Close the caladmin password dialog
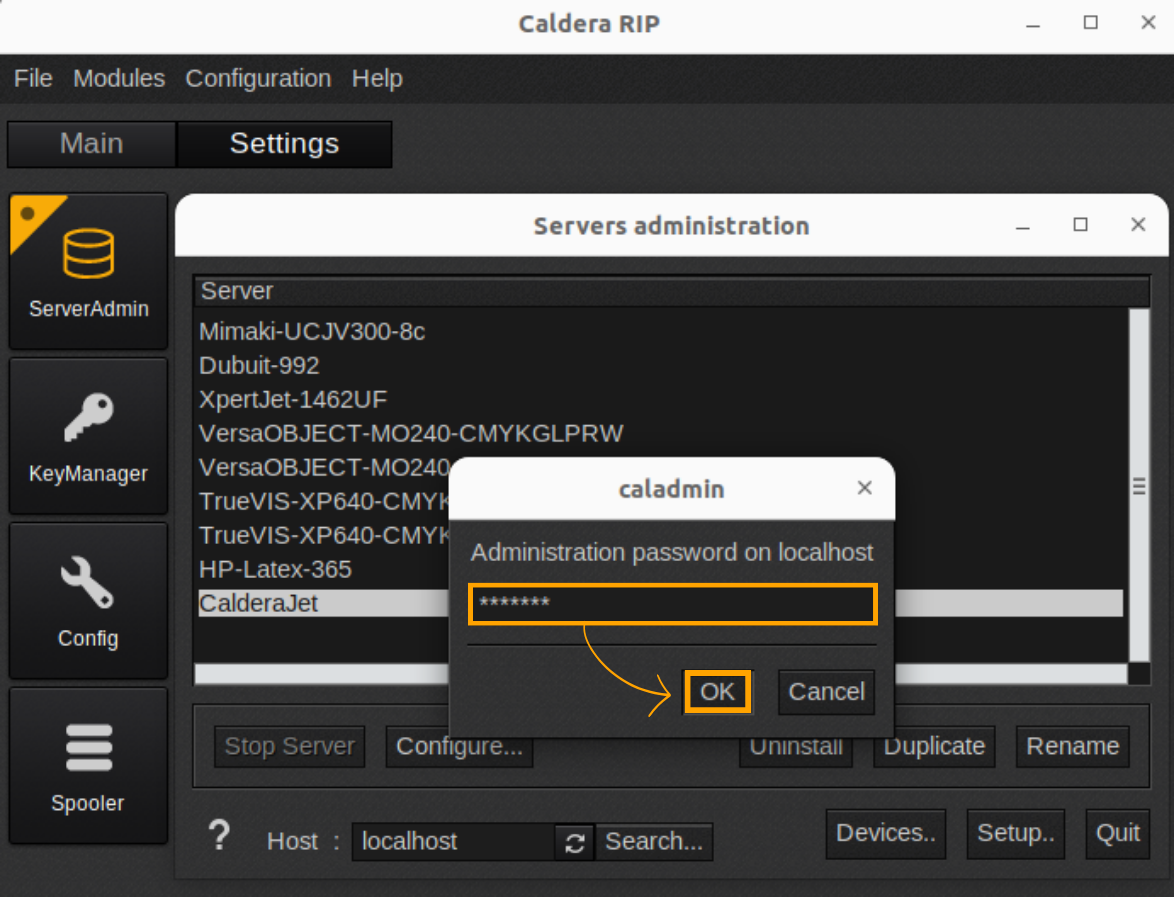Screen dimensions: 1175x898 [x=865, y=488]
